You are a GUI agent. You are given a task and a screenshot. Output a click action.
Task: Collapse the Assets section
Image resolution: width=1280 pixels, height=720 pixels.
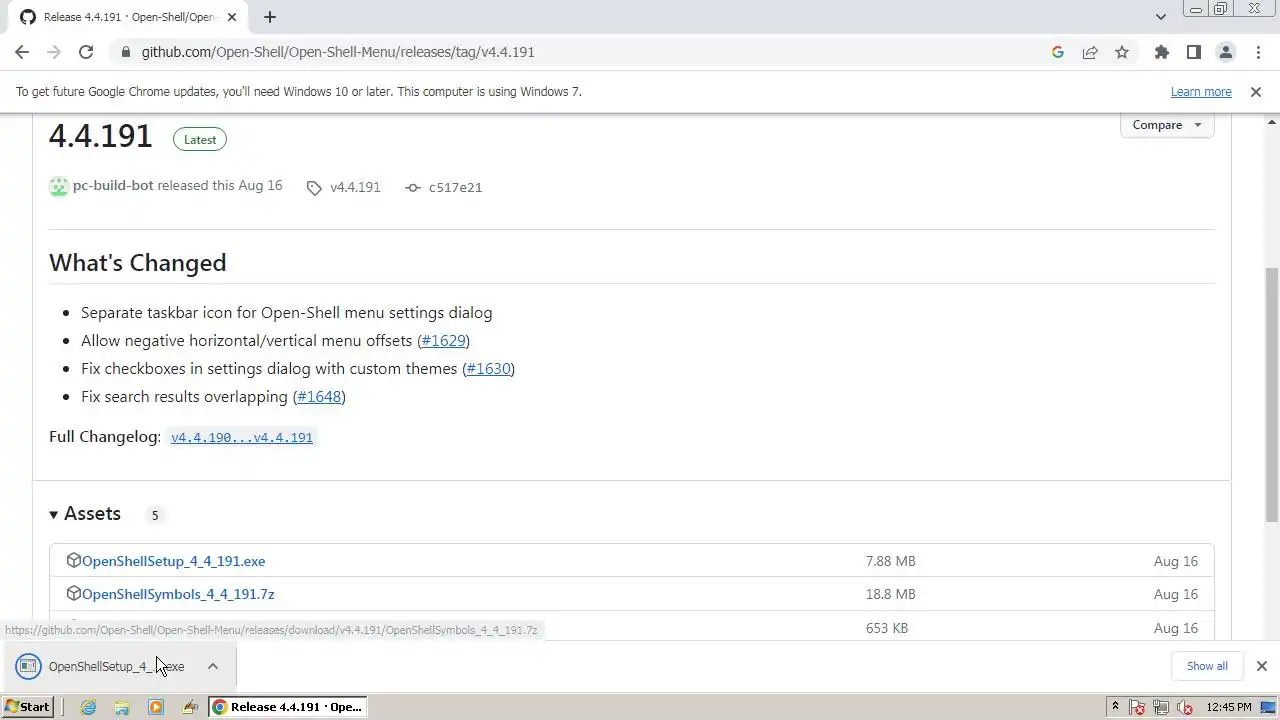click(85, 514)
